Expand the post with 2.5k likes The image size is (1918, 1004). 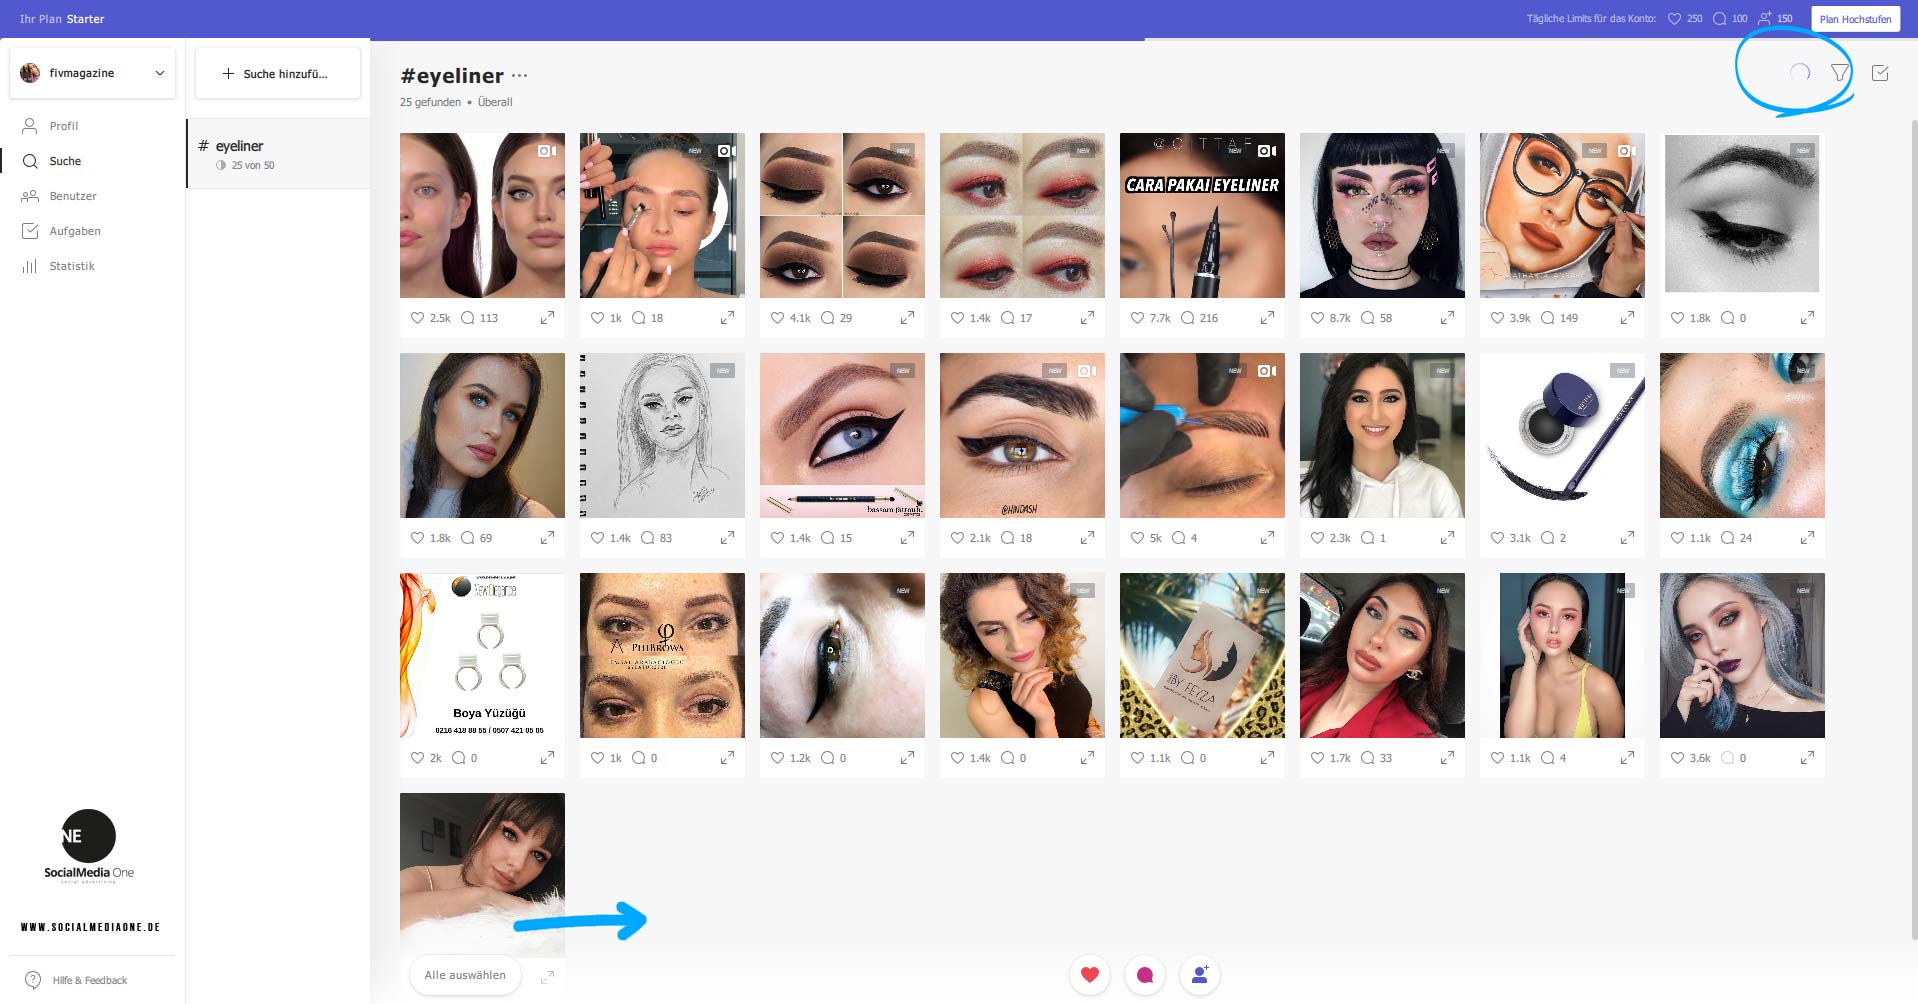[x=547, y=318]
